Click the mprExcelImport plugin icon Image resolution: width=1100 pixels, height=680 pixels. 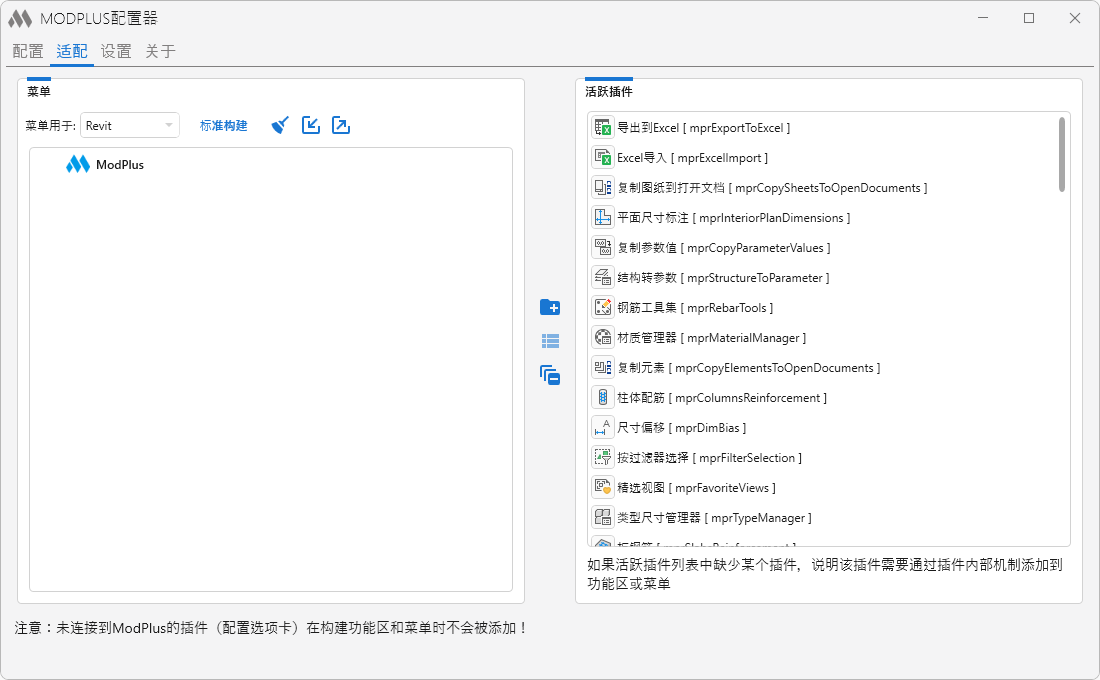(603, 158)
